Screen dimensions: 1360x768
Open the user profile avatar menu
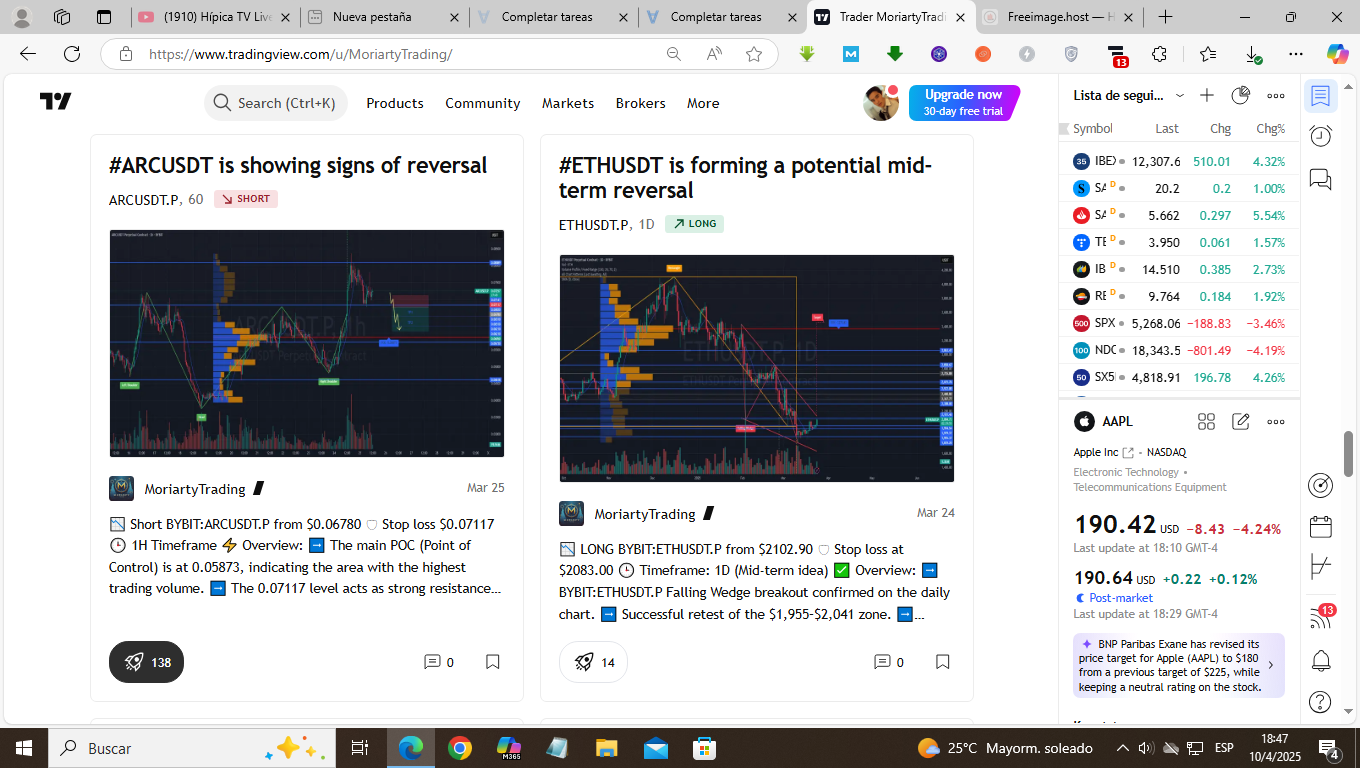881,103
